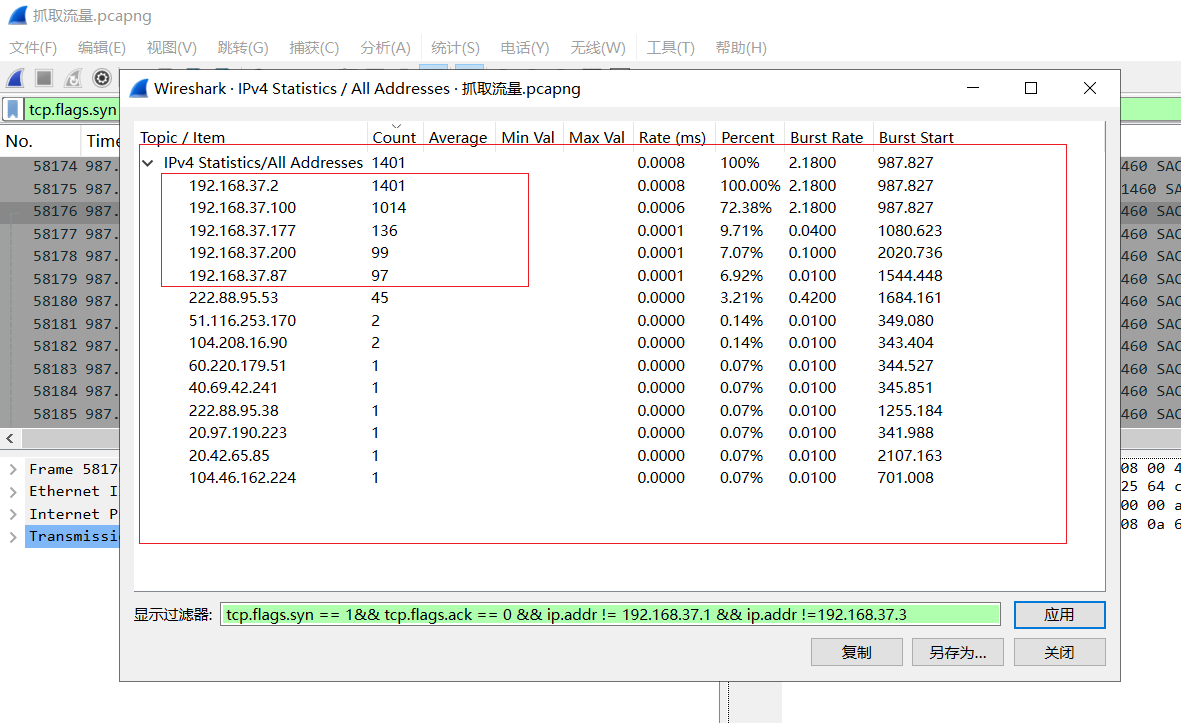Close the IPv4 Statistics dialog with X

pos(1090,88)
